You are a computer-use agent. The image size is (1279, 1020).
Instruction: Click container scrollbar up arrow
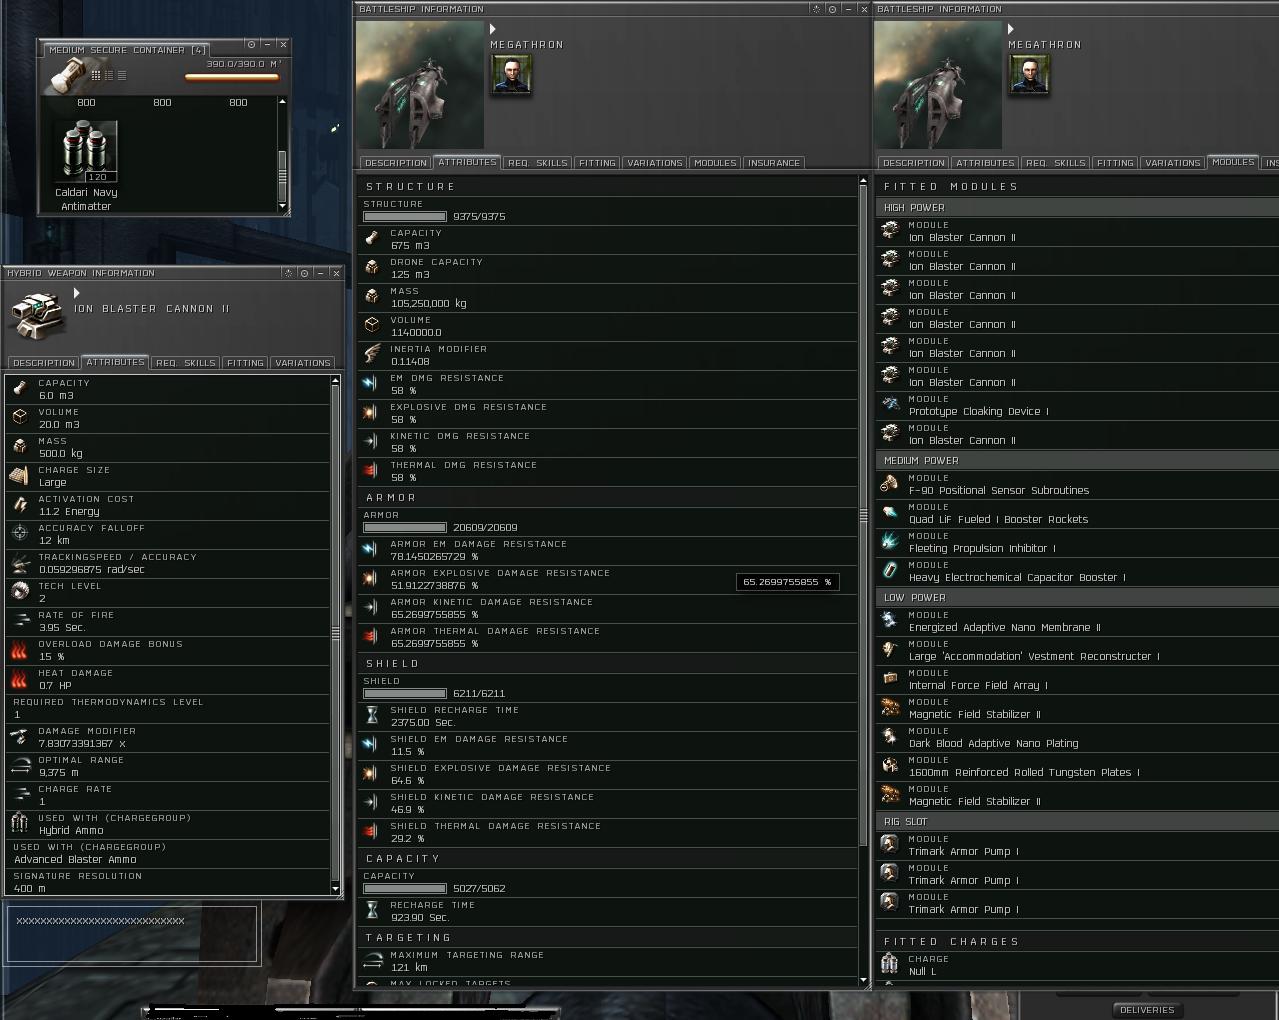[283, 101]
